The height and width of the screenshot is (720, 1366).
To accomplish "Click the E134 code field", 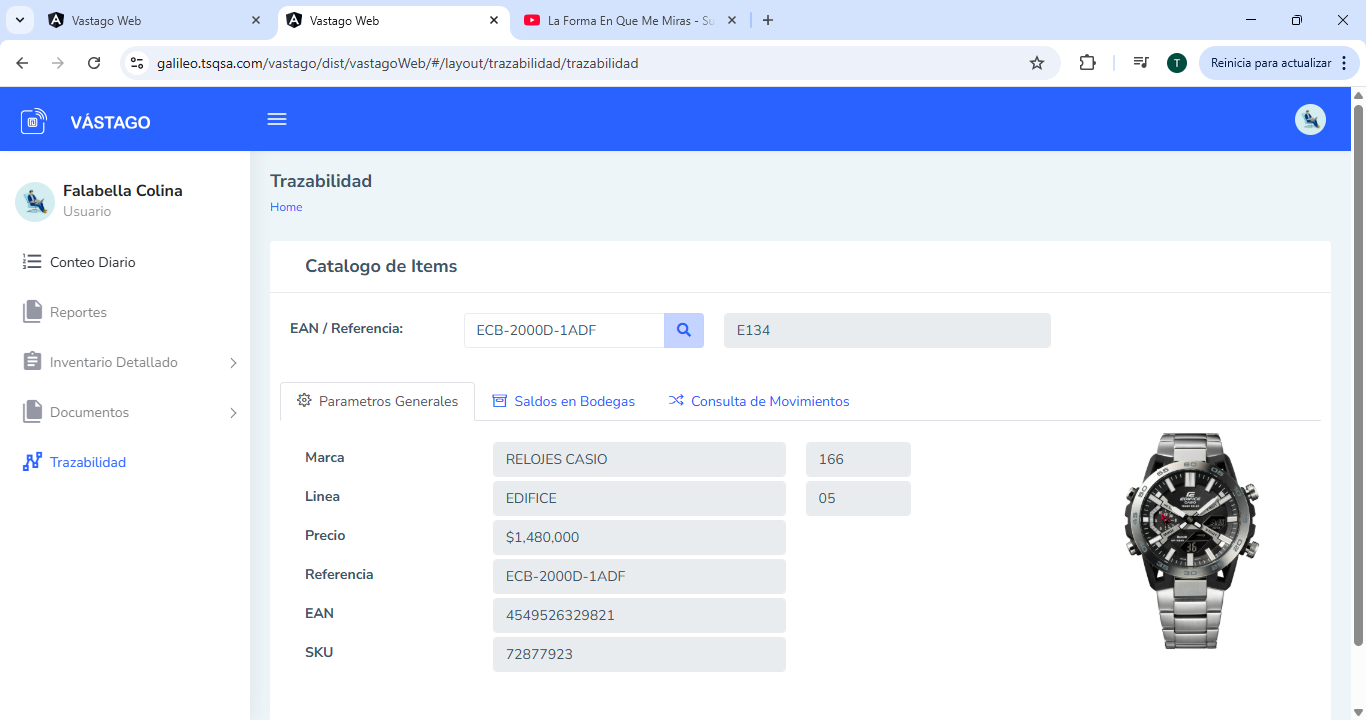I will point(887,330).
